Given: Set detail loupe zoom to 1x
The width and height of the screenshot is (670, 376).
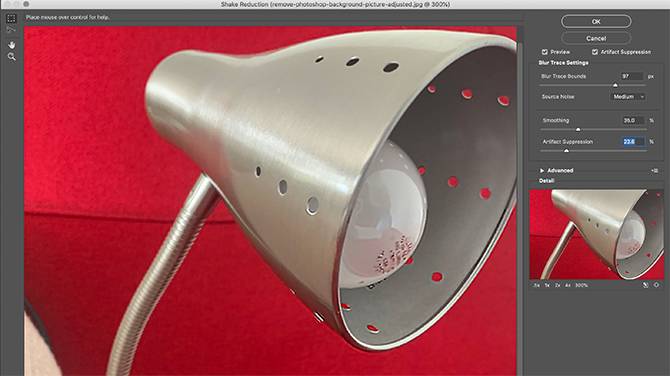Looking at the screenshot, I should [x=547, y=285].
